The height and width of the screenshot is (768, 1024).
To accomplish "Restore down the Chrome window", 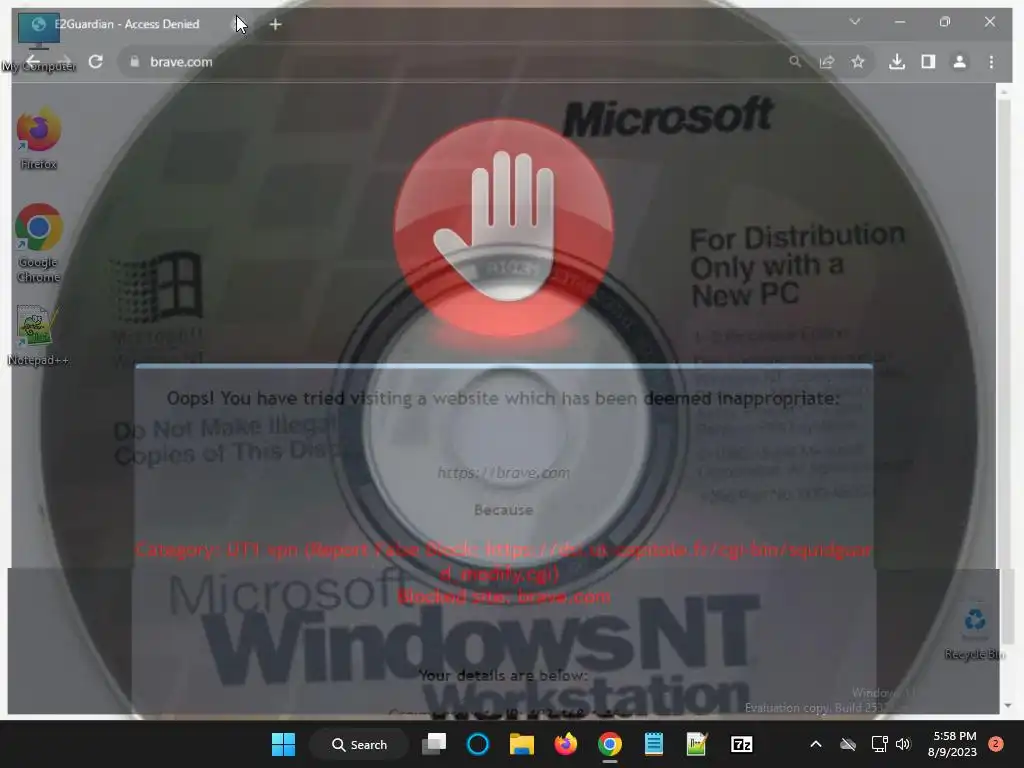I will 945,22.
